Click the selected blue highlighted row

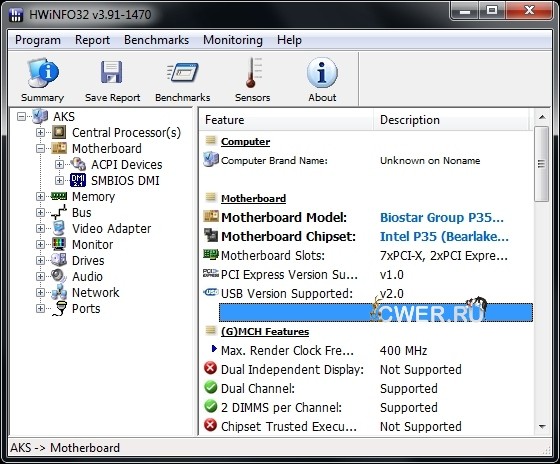pos(376,313)
